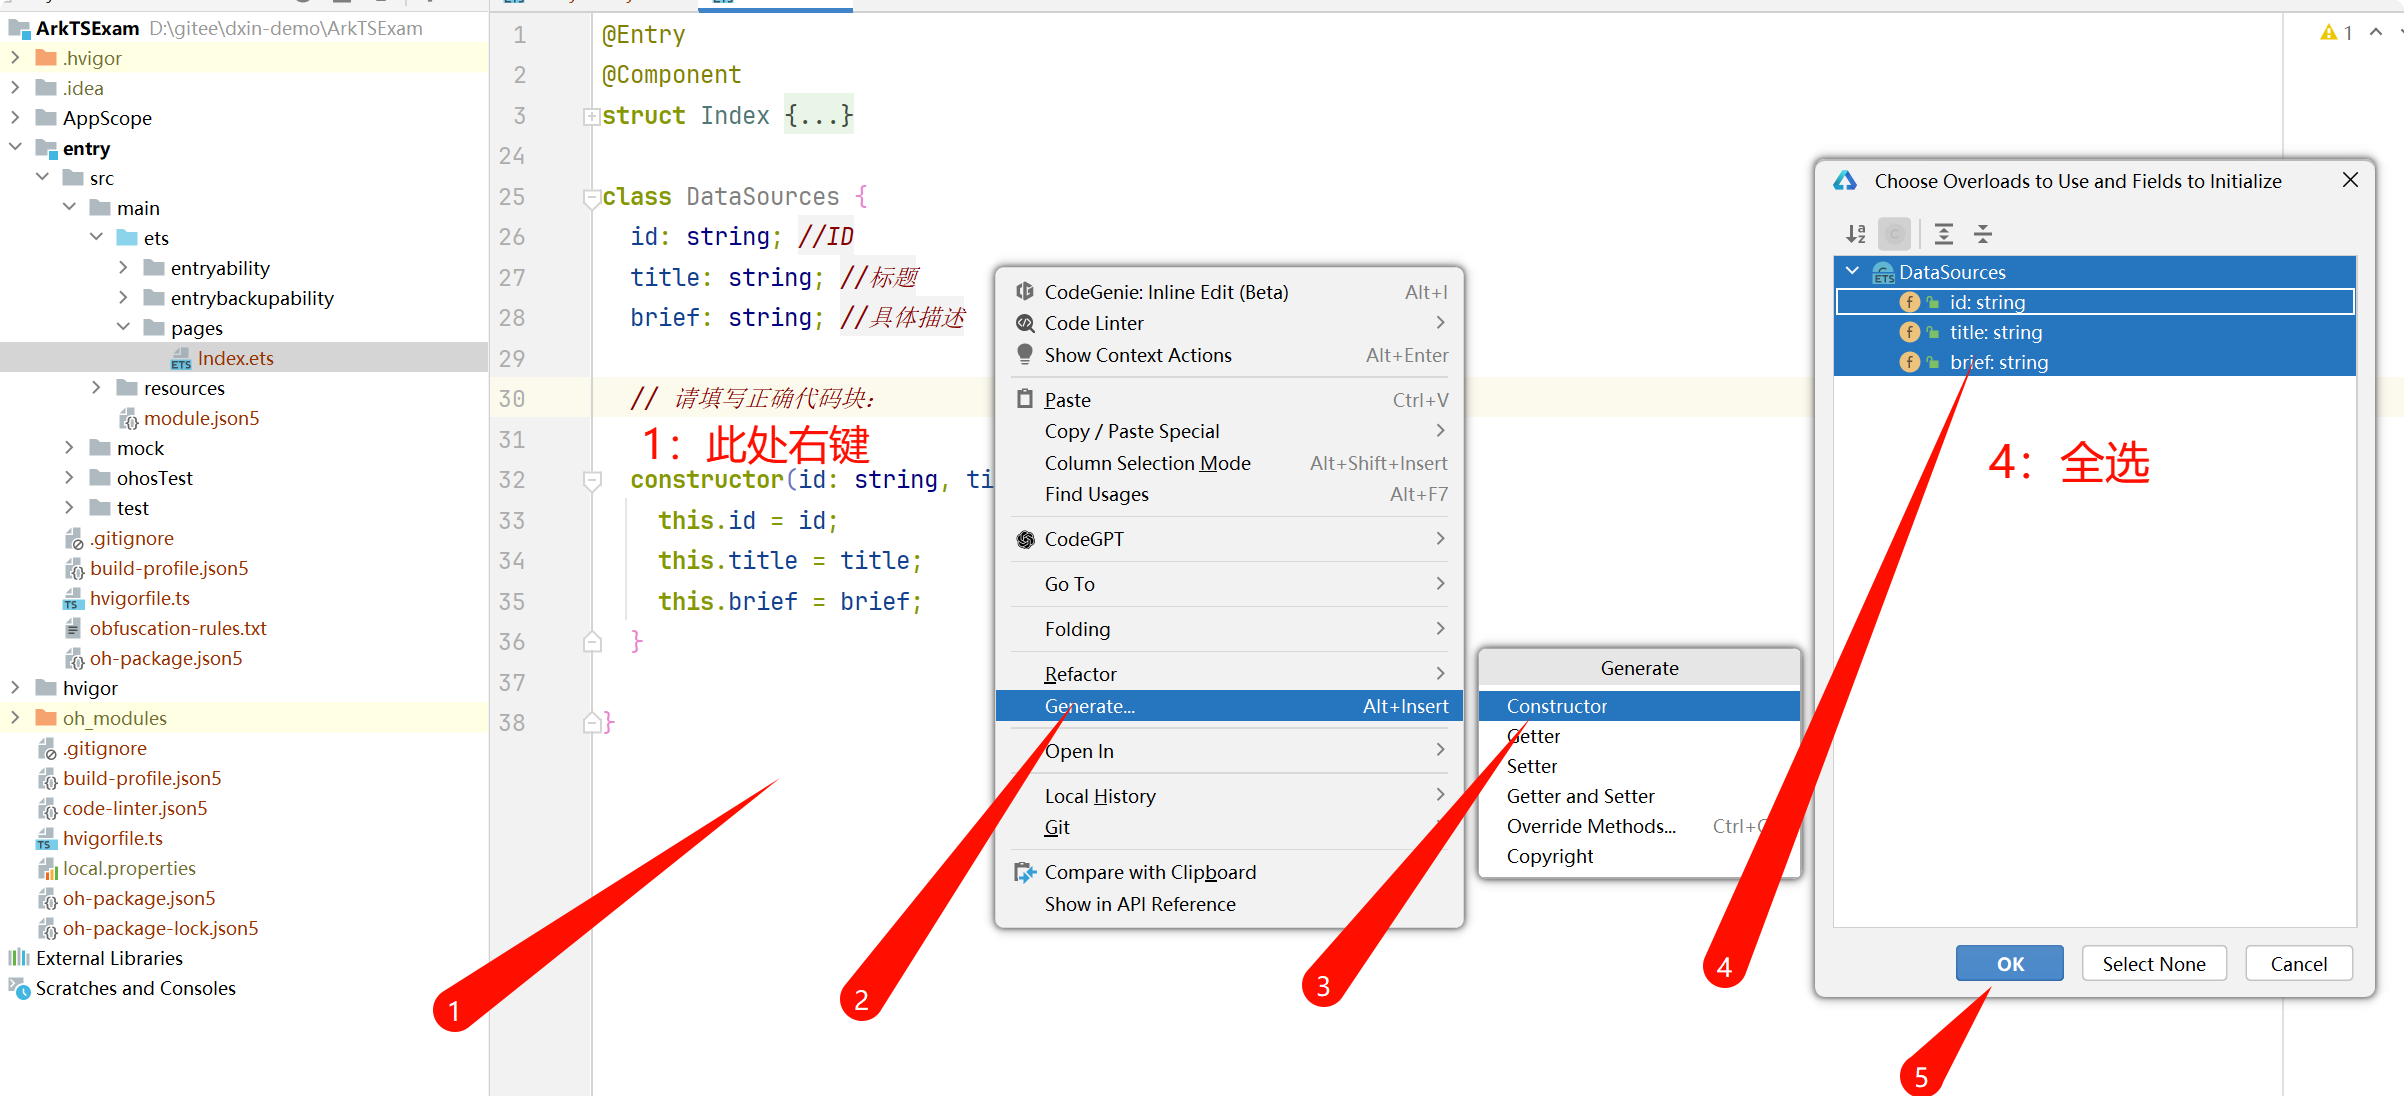This screenshot has width=2404, height=1096.
Task: Expand the oh_modules folder
Action: 15,717
